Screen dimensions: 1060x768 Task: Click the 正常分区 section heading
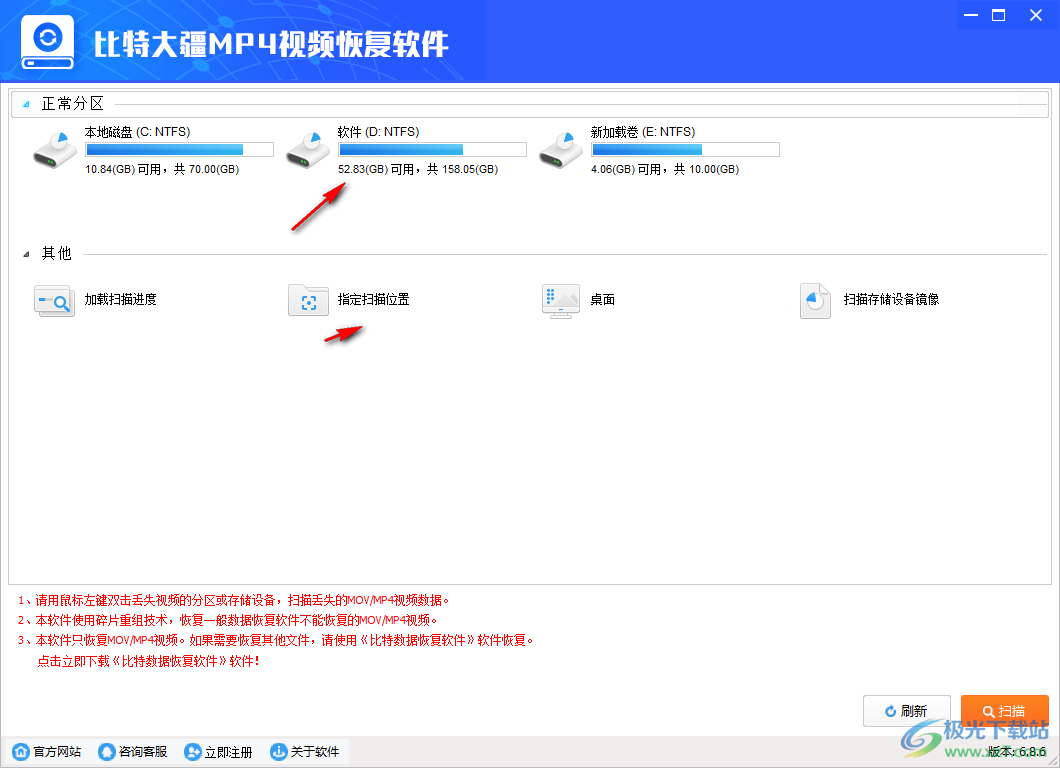[73, 103]
